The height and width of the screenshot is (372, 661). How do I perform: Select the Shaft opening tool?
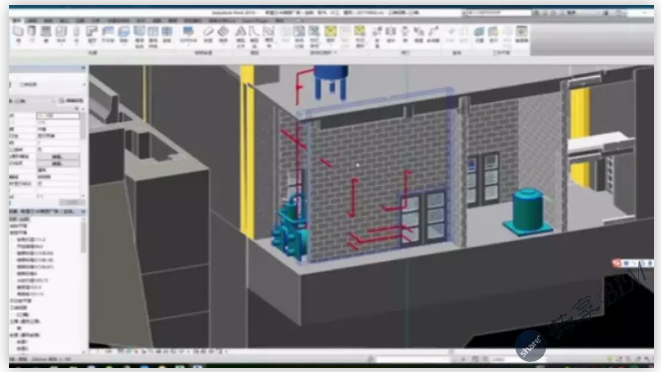coord(391,35)
